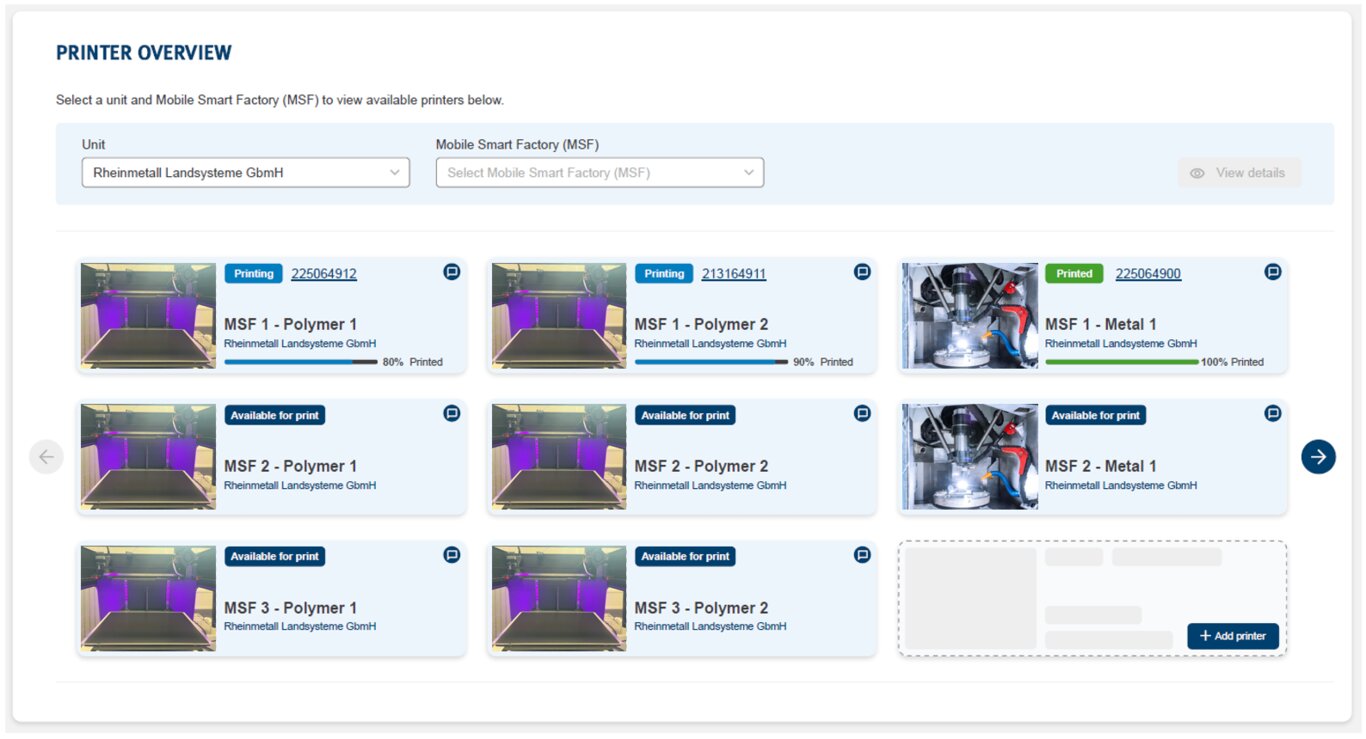Open print job link 225064900
The height and width of the screenshot is (739, 1366).
coord(1148,274)
